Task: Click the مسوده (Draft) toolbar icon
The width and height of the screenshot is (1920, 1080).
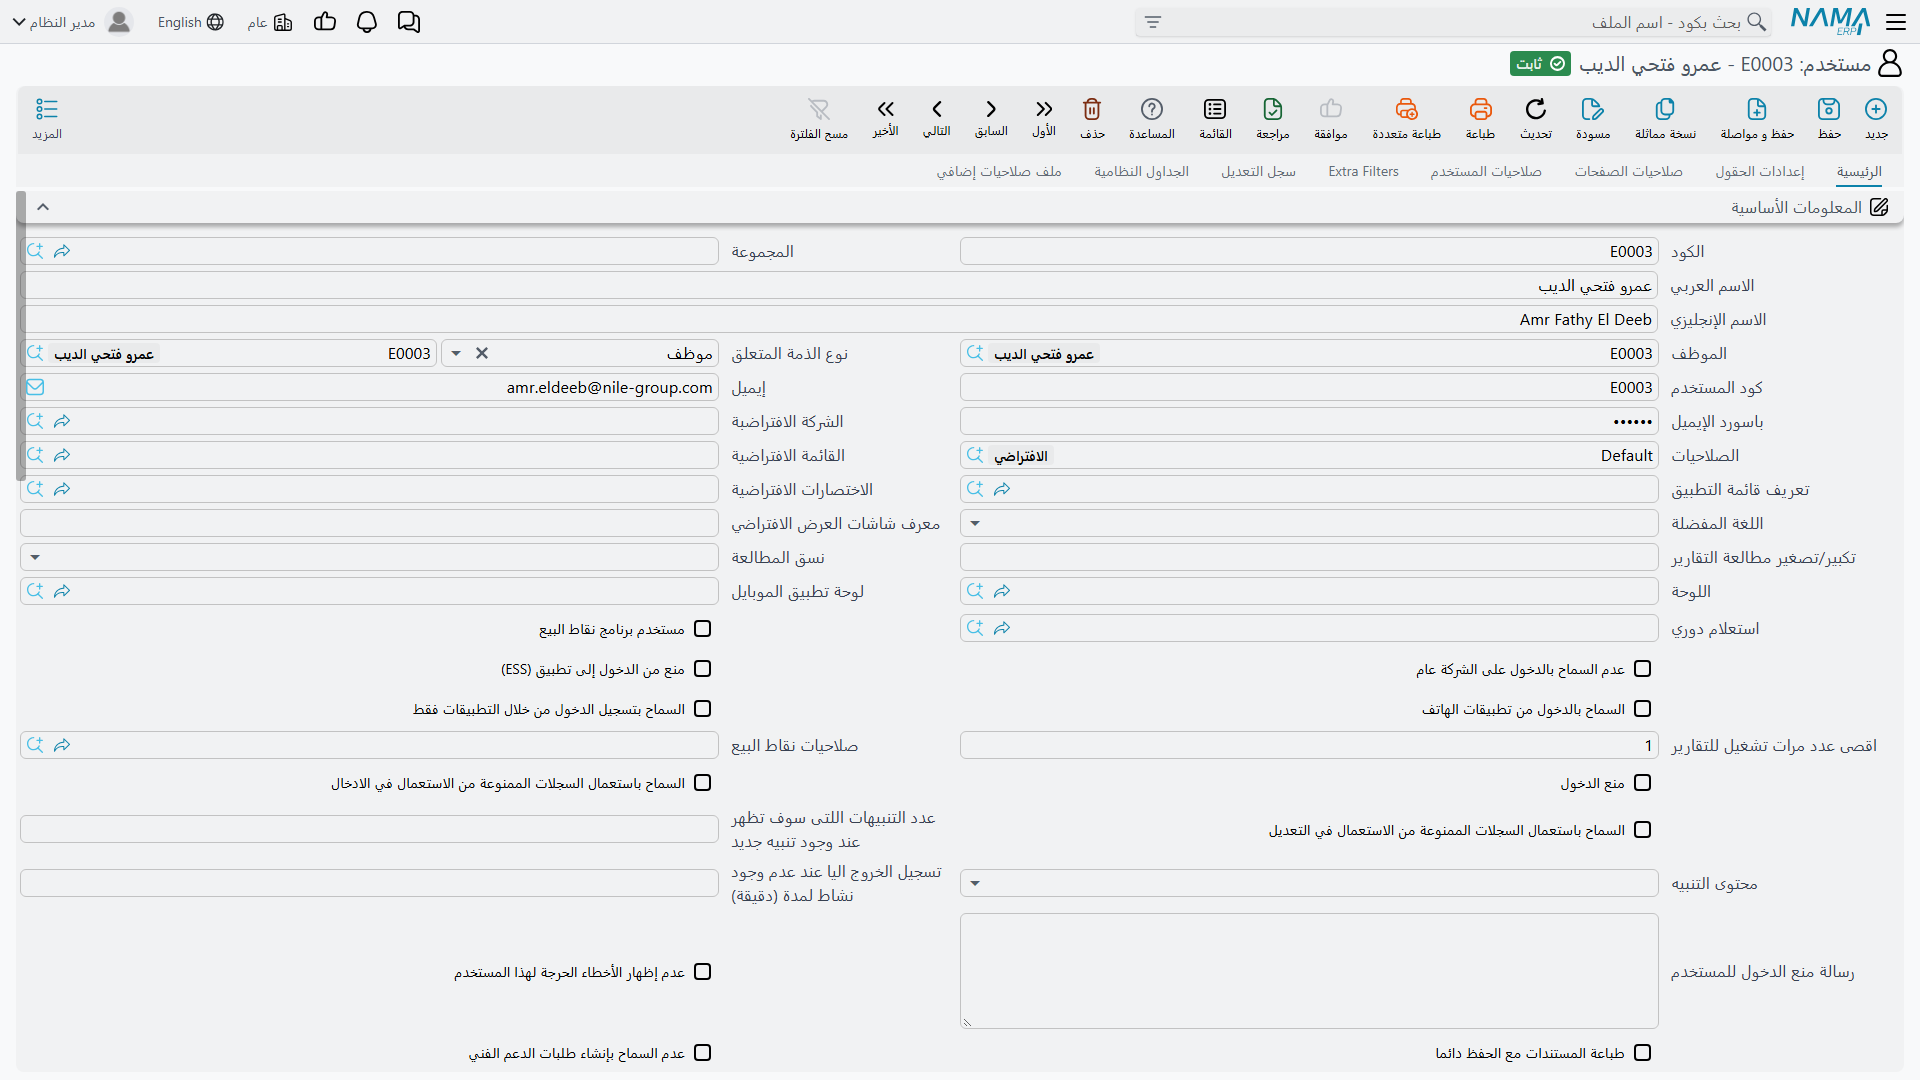Action: point(1593,109)
